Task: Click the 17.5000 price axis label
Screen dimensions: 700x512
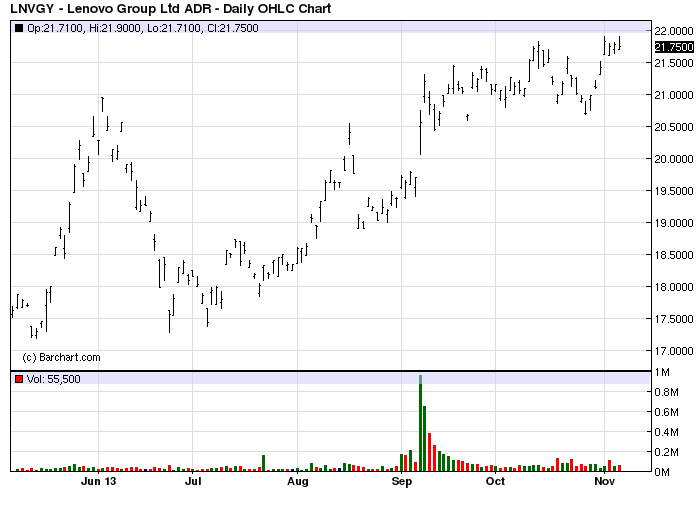Action: coord(674,319)
